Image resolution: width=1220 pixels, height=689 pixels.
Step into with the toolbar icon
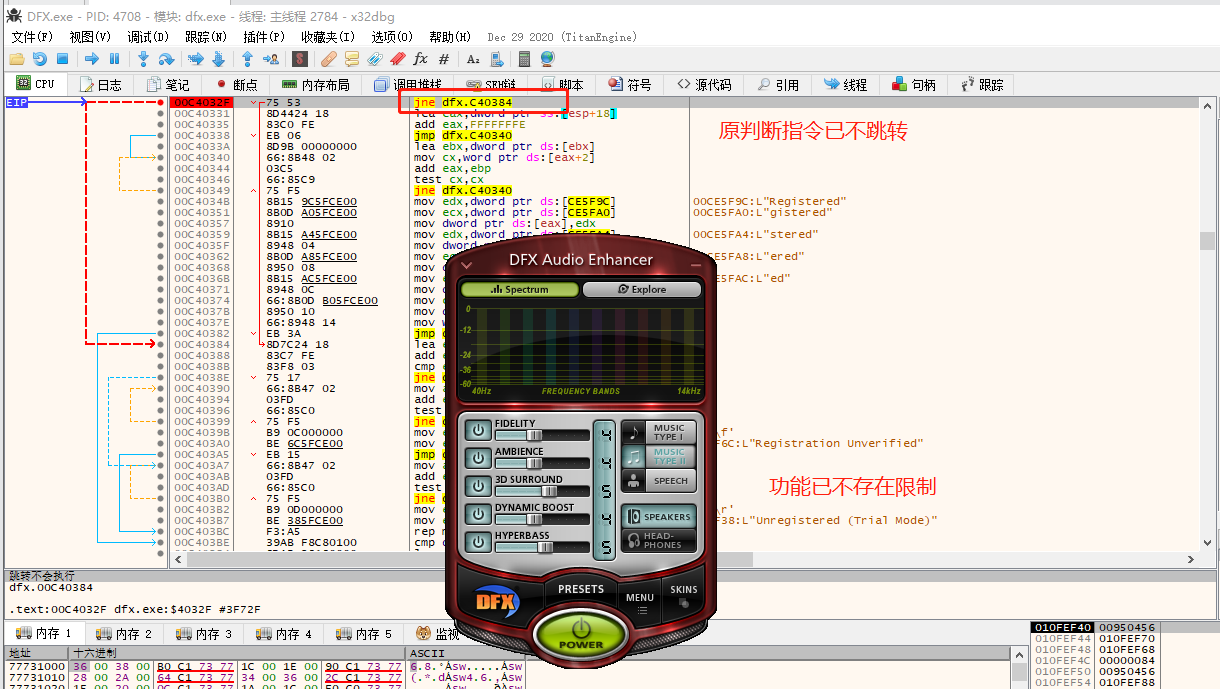pyautogui.click(x=143, y=59)
